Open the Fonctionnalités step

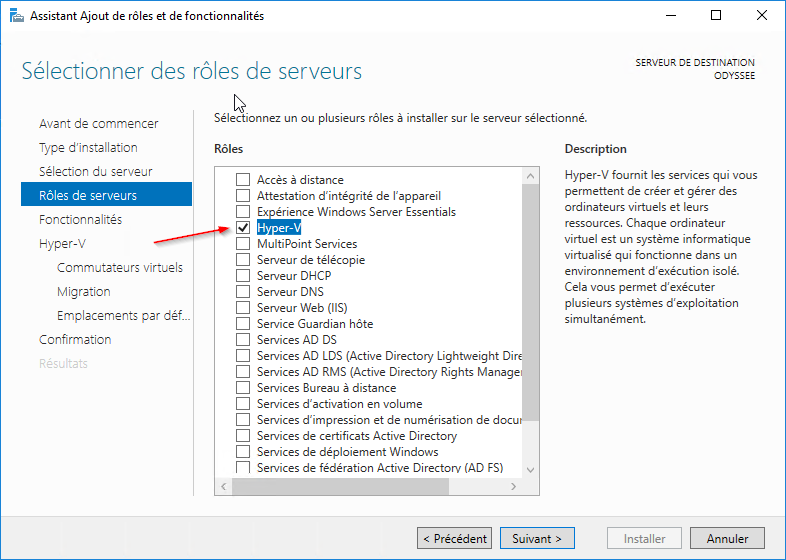80,219
